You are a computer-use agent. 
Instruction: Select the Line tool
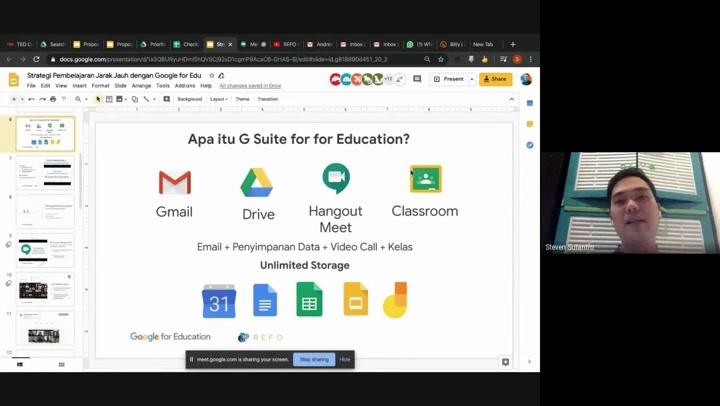[x=146, y=99]
